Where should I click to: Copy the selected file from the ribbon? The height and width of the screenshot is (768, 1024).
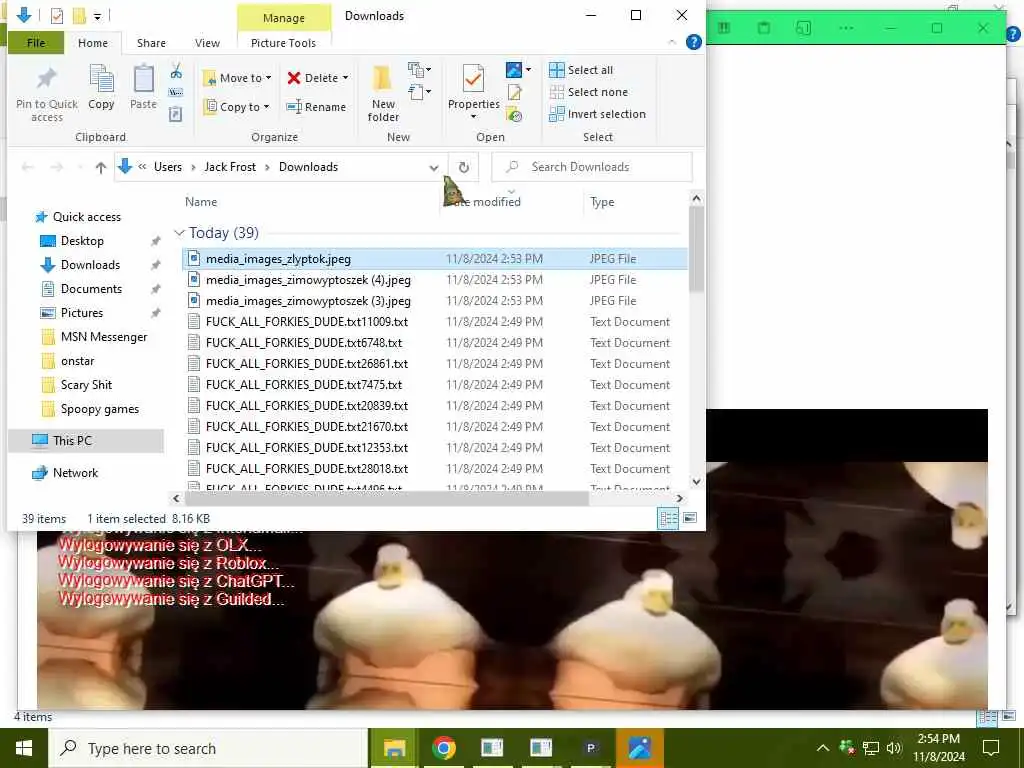pos(101,88)
